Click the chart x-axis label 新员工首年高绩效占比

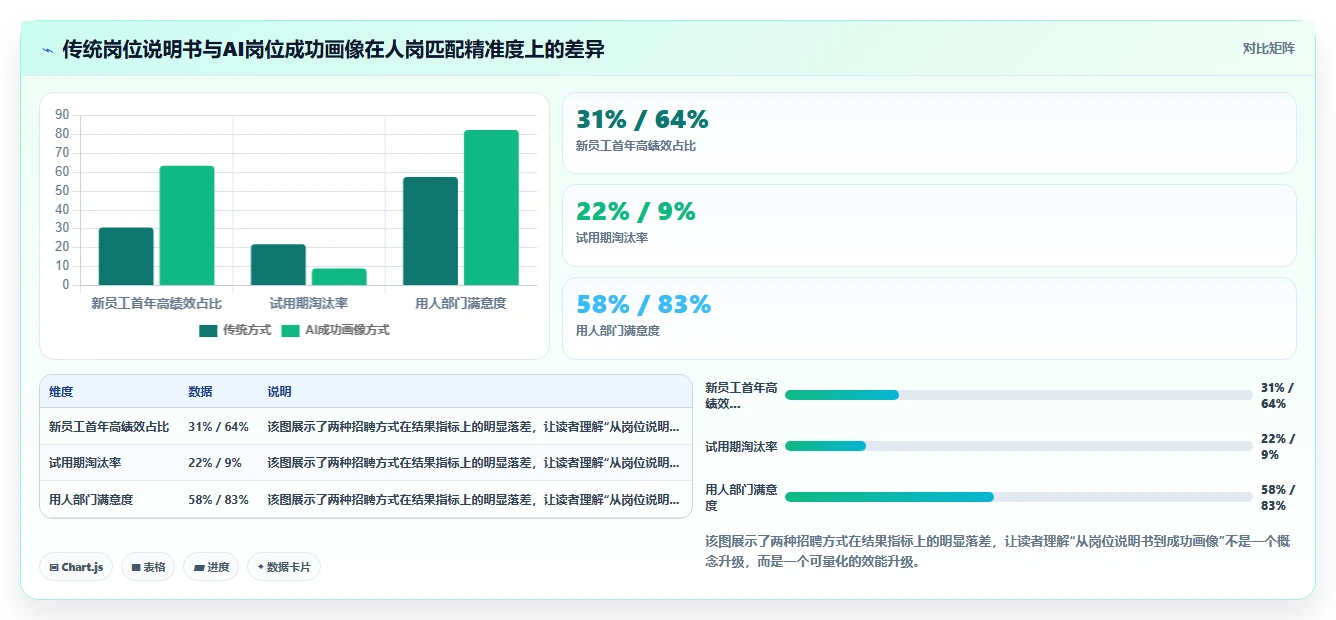coord(157,303)
